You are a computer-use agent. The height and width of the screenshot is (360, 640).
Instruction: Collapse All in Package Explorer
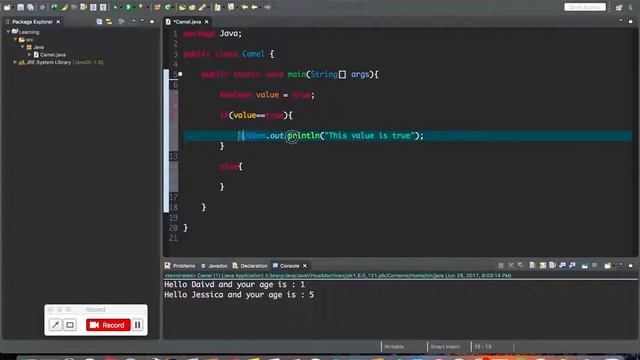point(99,21)
